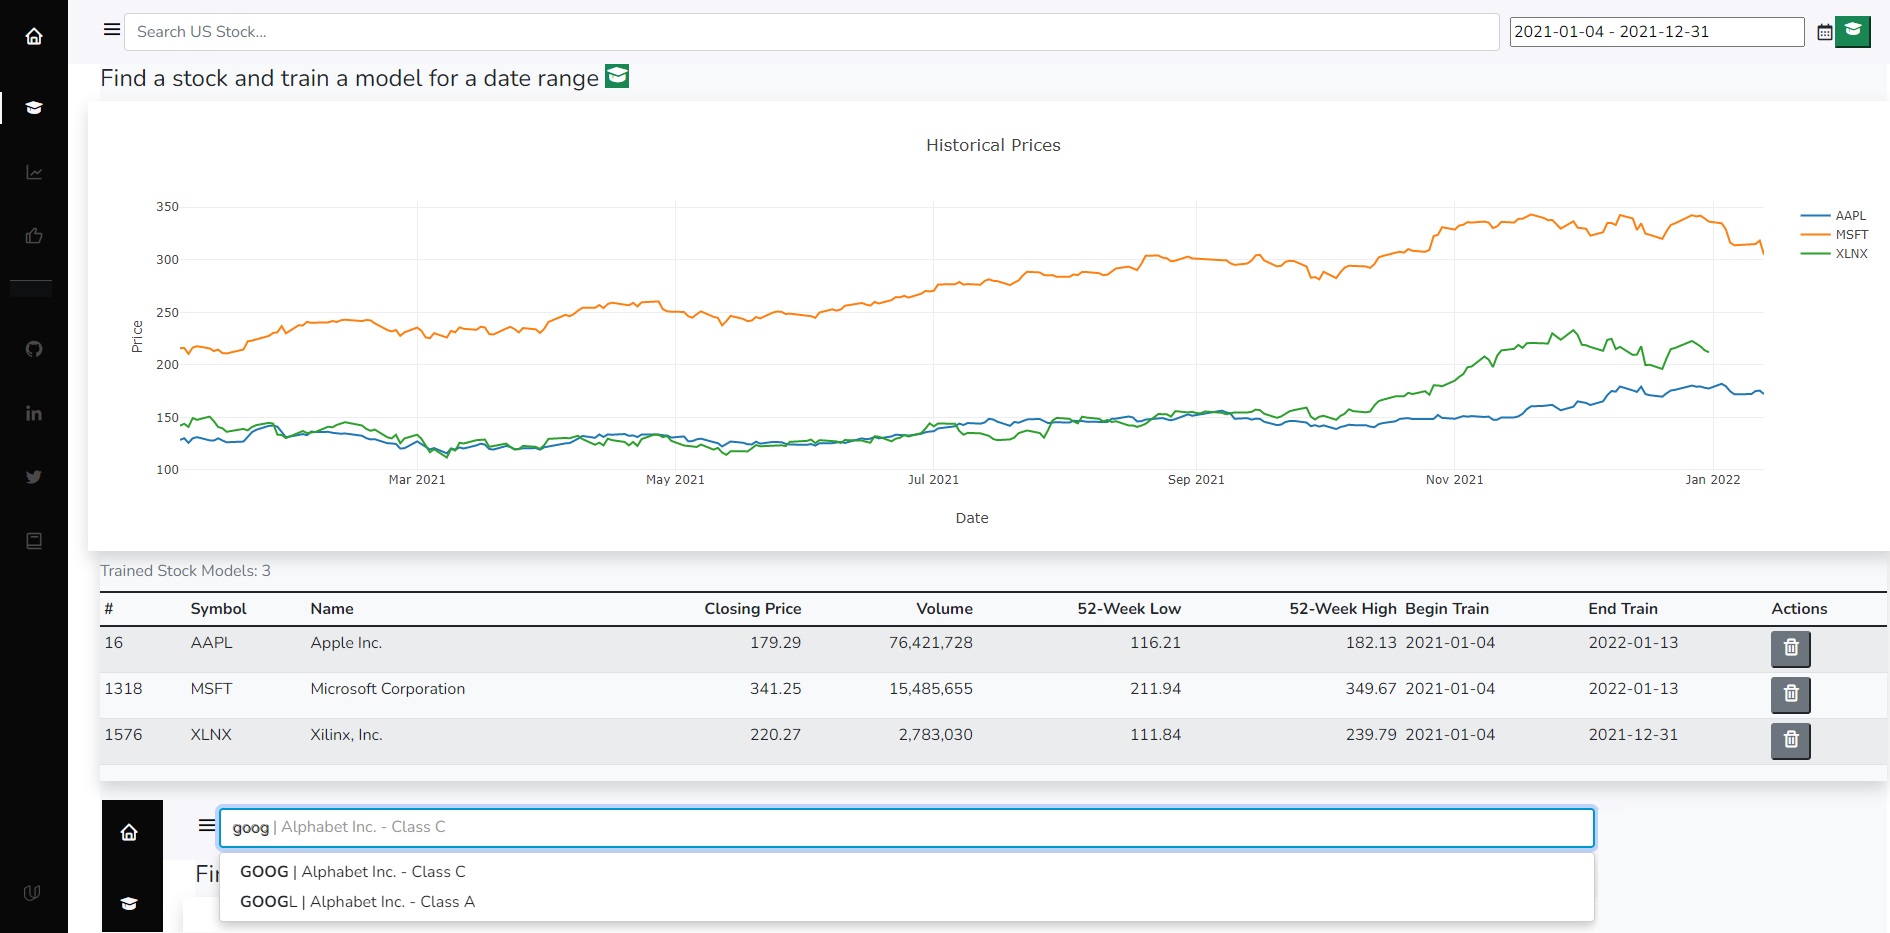Image resolution: width=1890 pixels, height=933 pixels.
Task: Open the documentation book icon in sidebar
Action: pos(34,541)
